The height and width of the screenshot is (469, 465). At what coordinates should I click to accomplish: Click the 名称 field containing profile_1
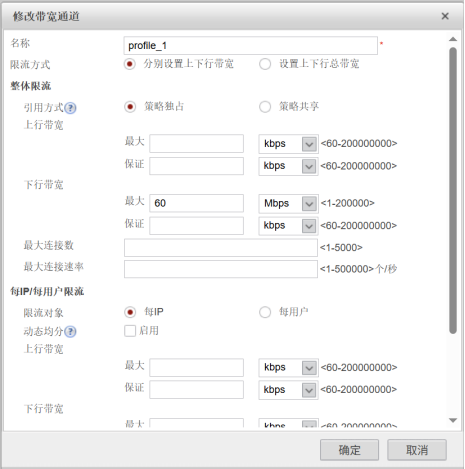click(x=250, y=46)
